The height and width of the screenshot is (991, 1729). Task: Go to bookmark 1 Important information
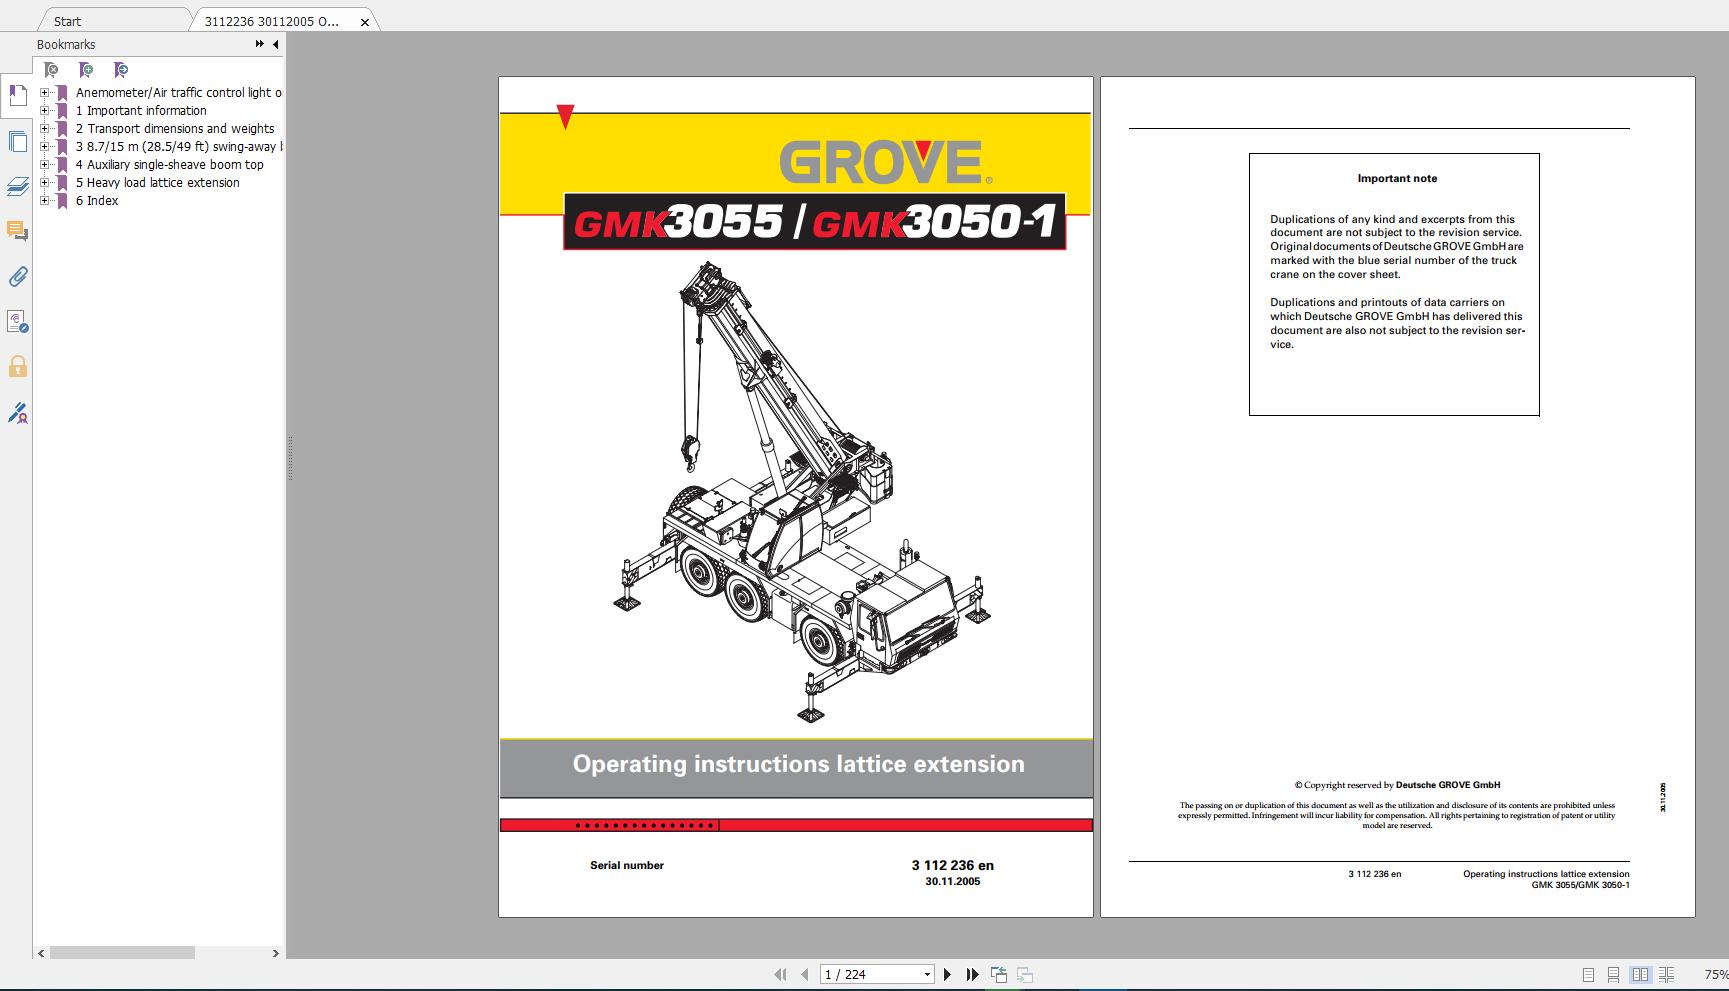click(141, 111)
